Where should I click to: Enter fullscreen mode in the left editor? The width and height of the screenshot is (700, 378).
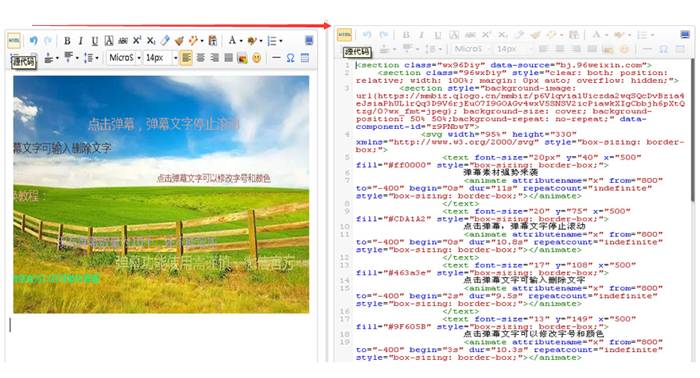[309, 41]
